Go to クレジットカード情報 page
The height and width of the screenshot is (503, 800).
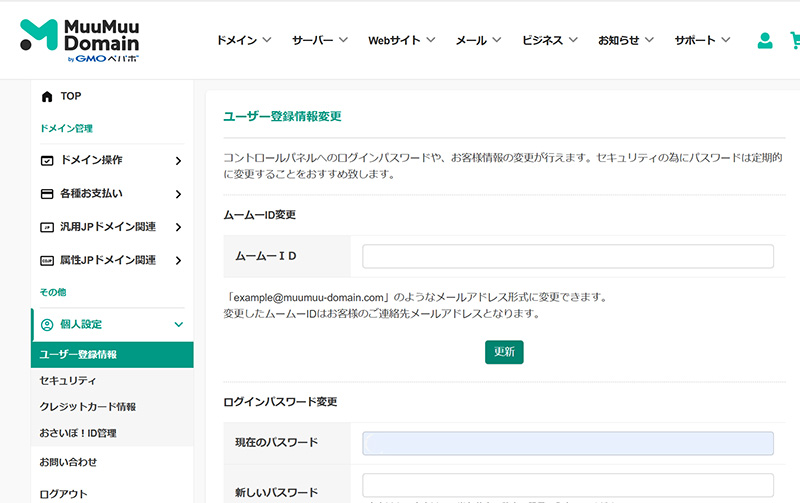point(88,407)
